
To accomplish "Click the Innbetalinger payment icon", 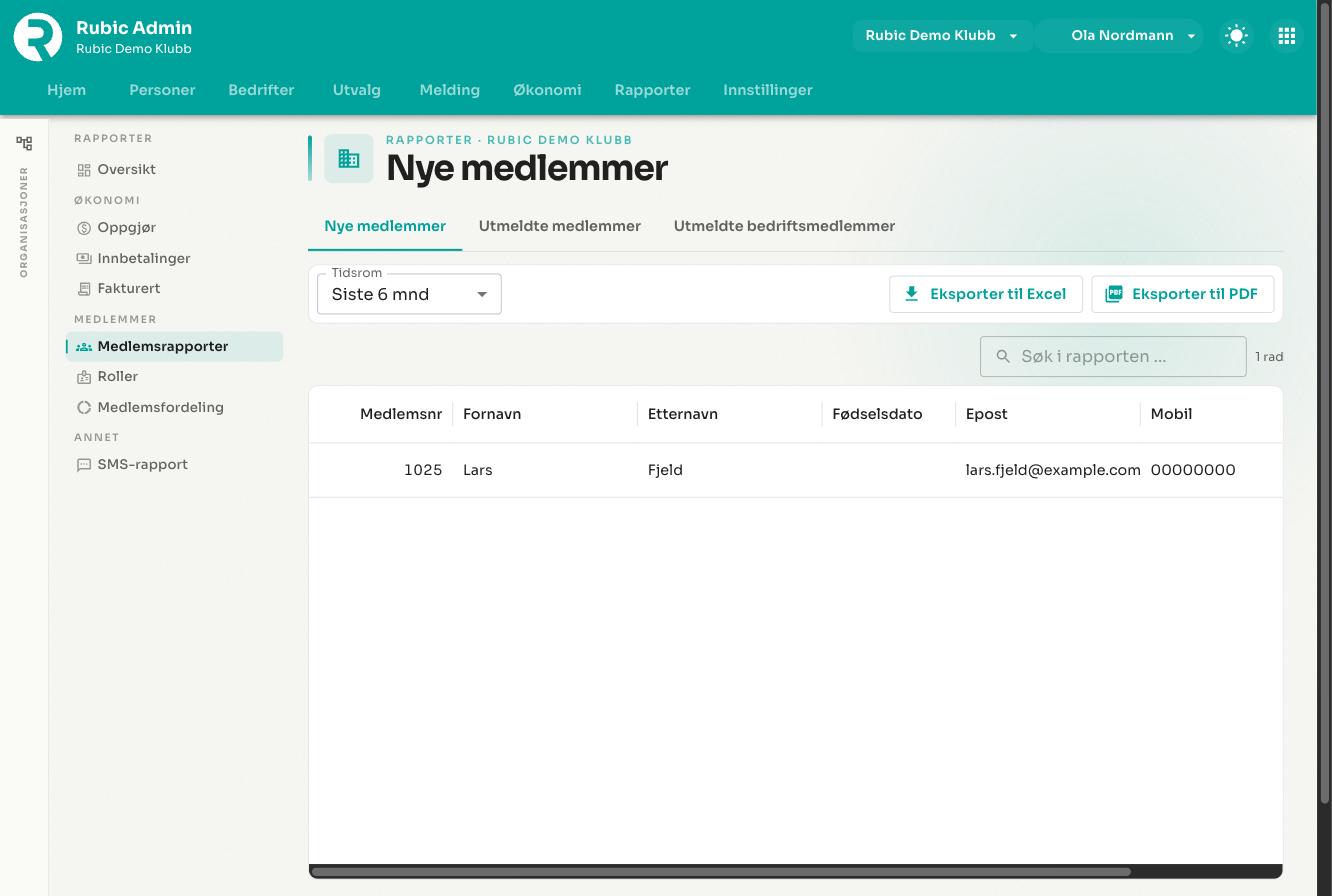I will (x=84, y=258).
